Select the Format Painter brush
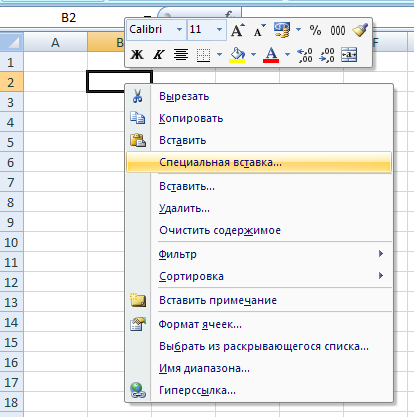The height and width of the screenshot is (417, 414). point(360,30)
